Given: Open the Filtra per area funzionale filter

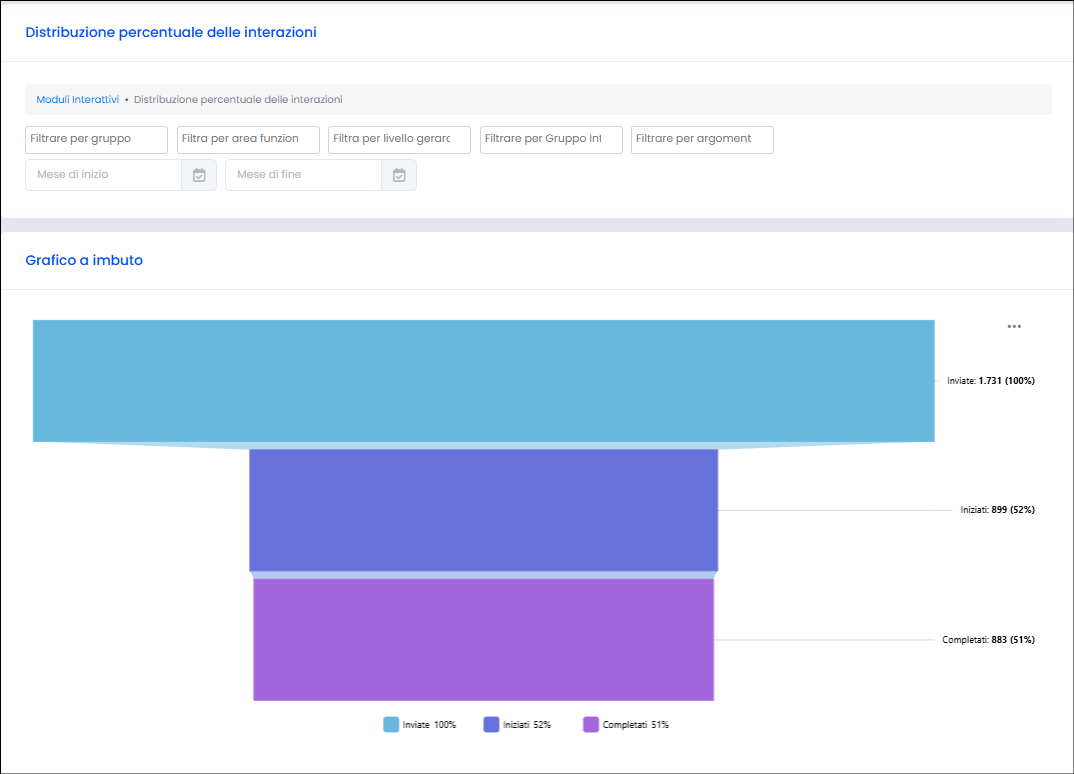Looking at the screenshot, I should pyautogui.click(x=248, y=140).
